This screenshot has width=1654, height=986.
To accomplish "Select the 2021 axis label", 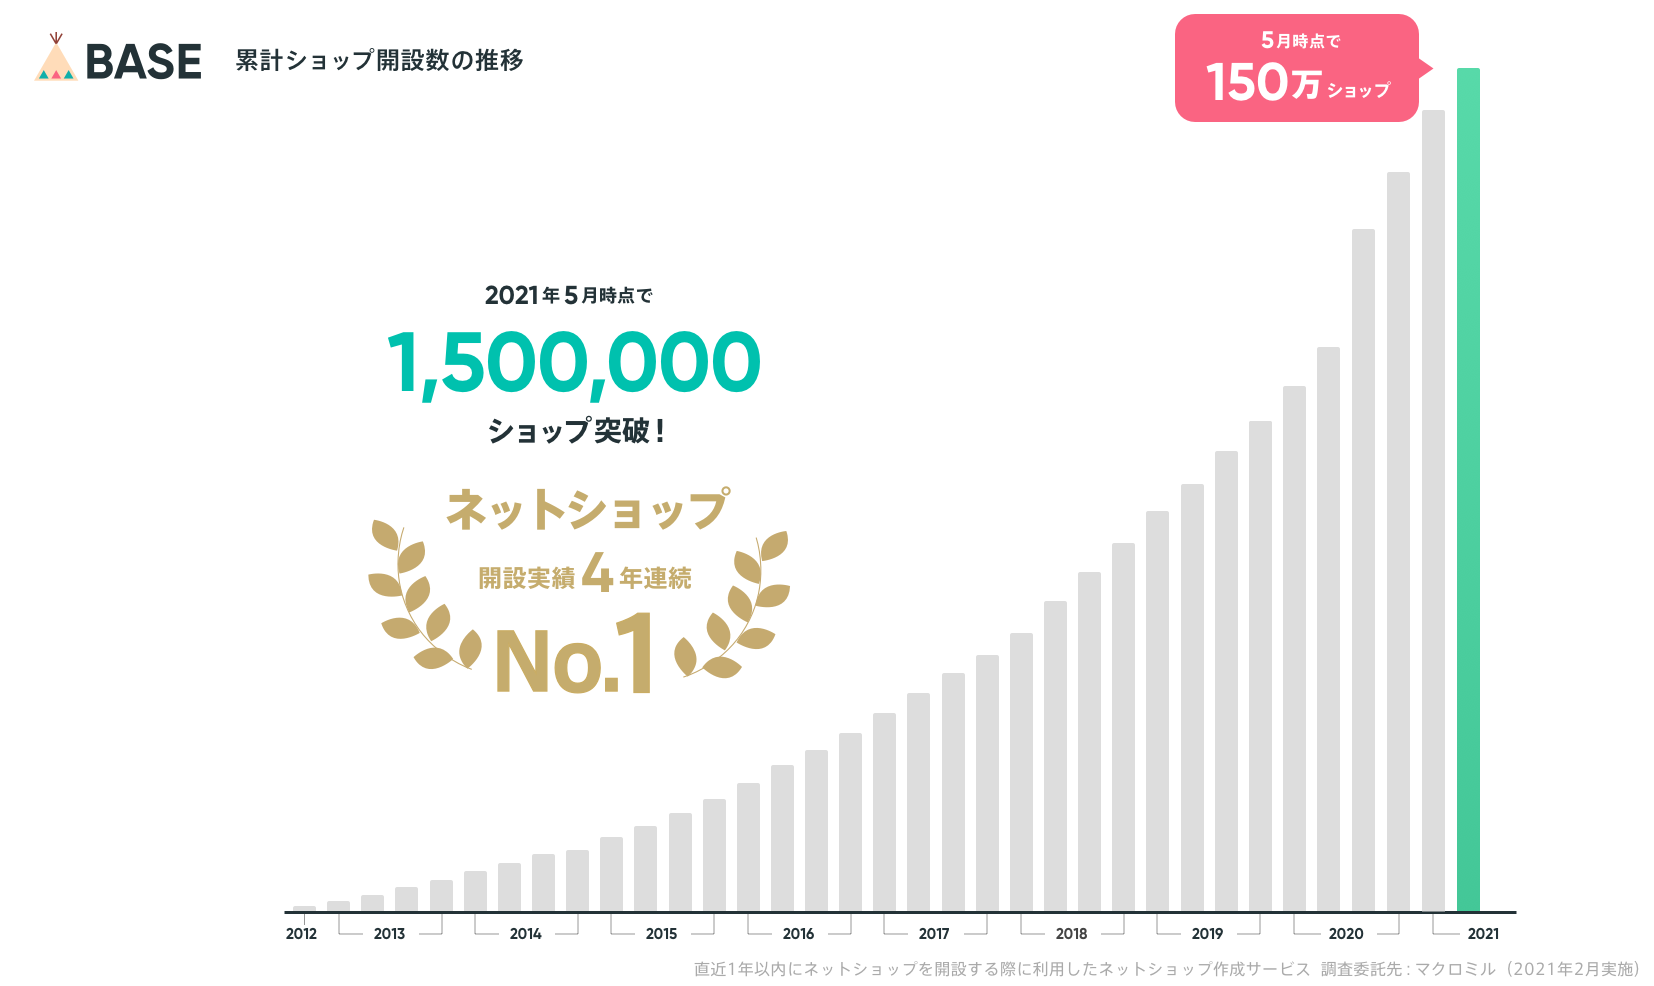I will (1483, 933).
